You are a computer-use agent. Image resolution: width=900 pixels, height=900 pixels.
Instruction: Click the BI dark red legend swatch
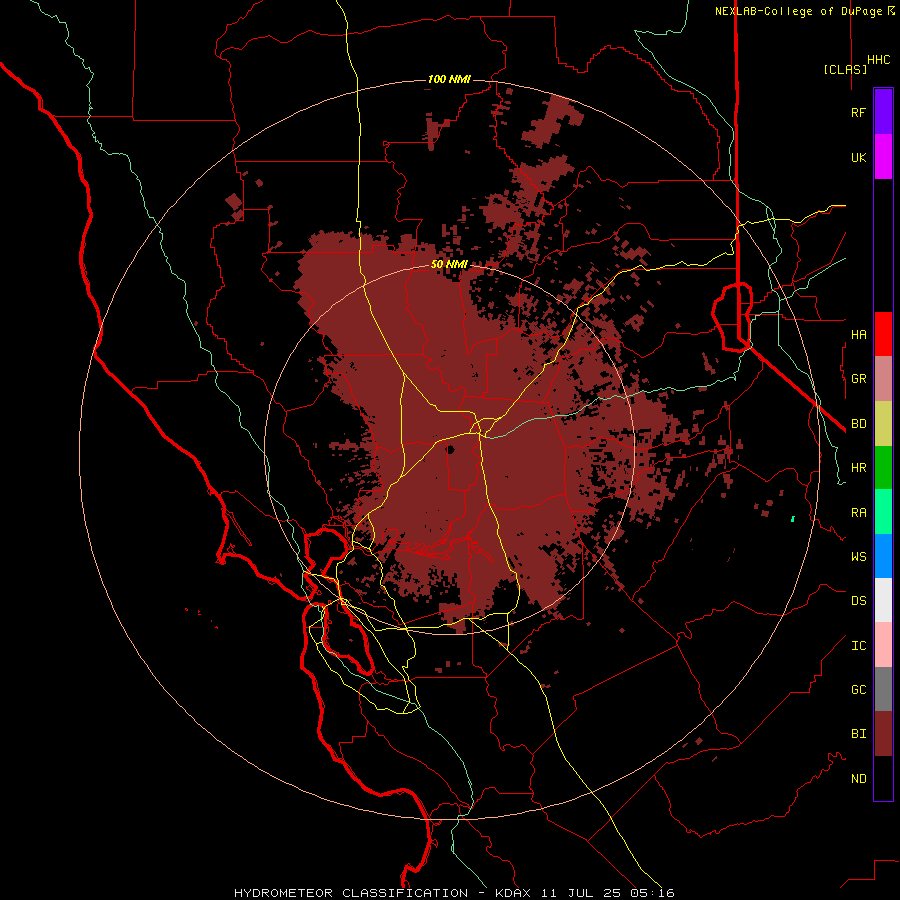883,734
